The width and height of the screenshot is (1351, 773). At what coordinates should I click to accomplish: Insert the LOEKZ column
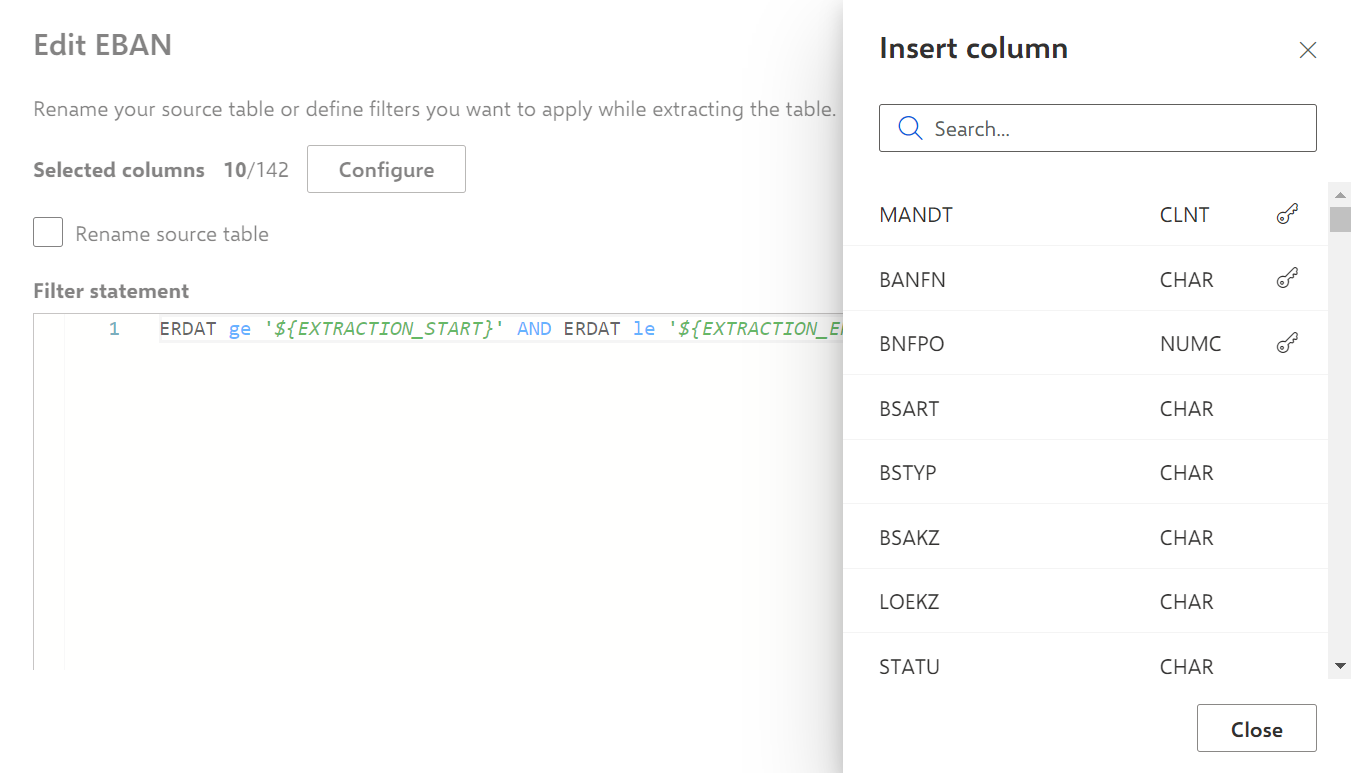[x=1086, y=601]
